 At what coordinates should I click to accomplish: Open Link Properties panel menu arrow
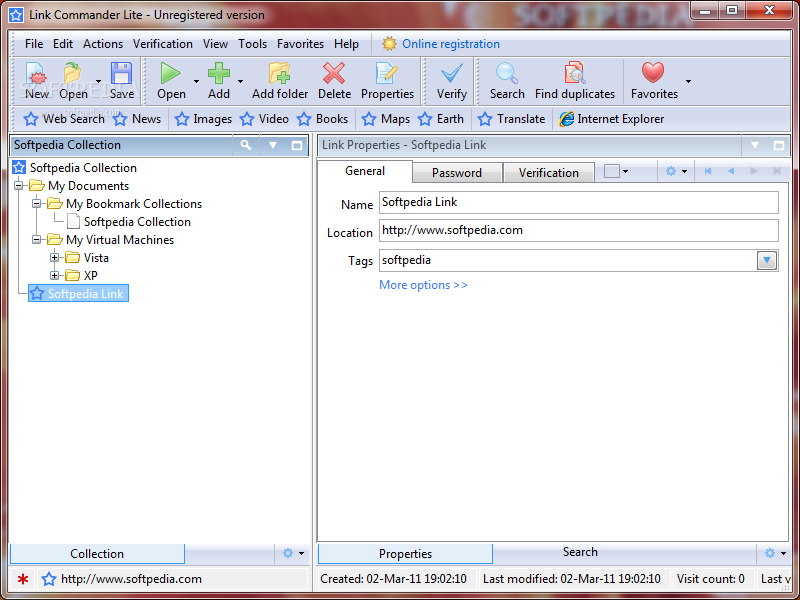755,145
